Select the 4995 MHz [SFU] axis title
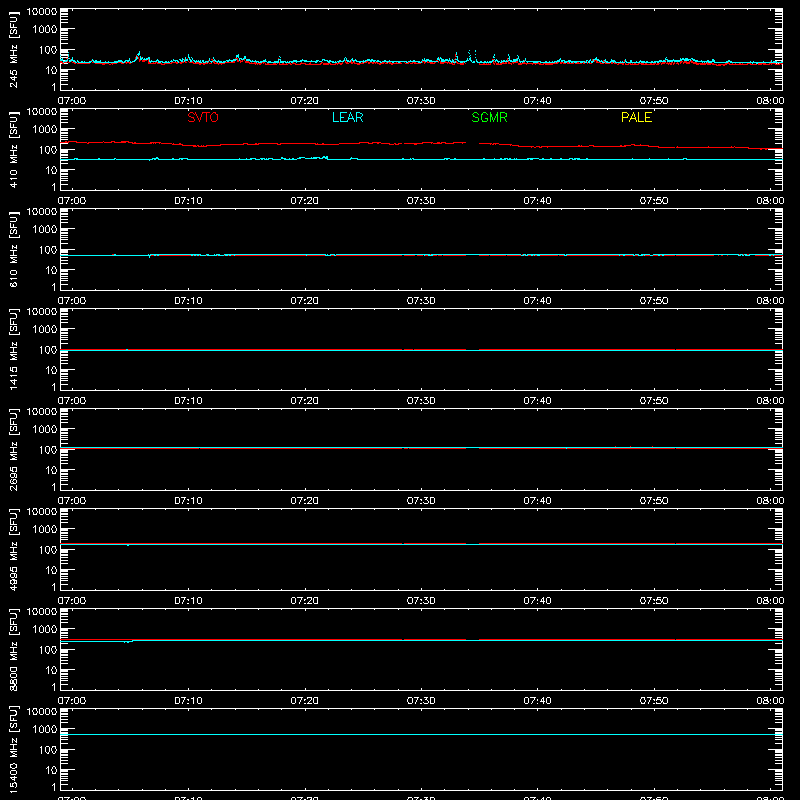This screenshot has width=800, height=800. (x=13, y=550)
